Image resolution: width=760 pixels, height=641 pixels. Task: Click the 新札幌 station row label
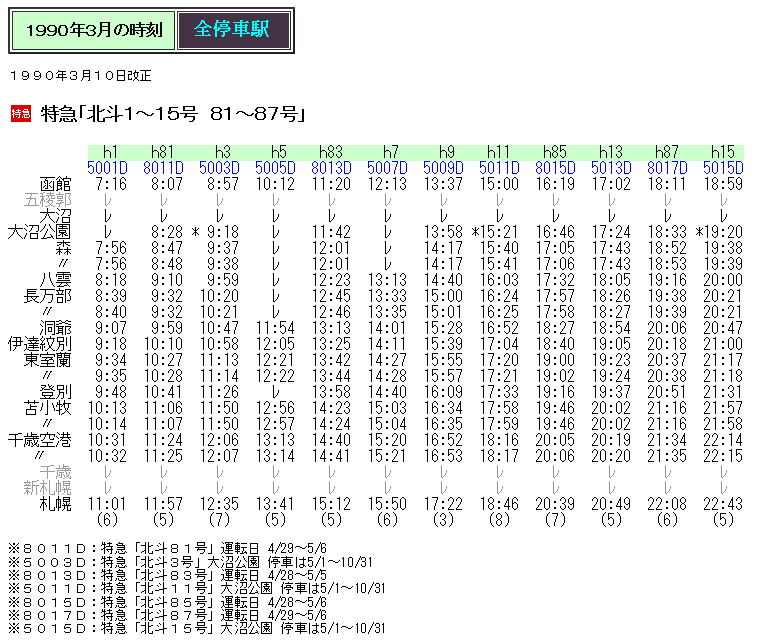48,488
